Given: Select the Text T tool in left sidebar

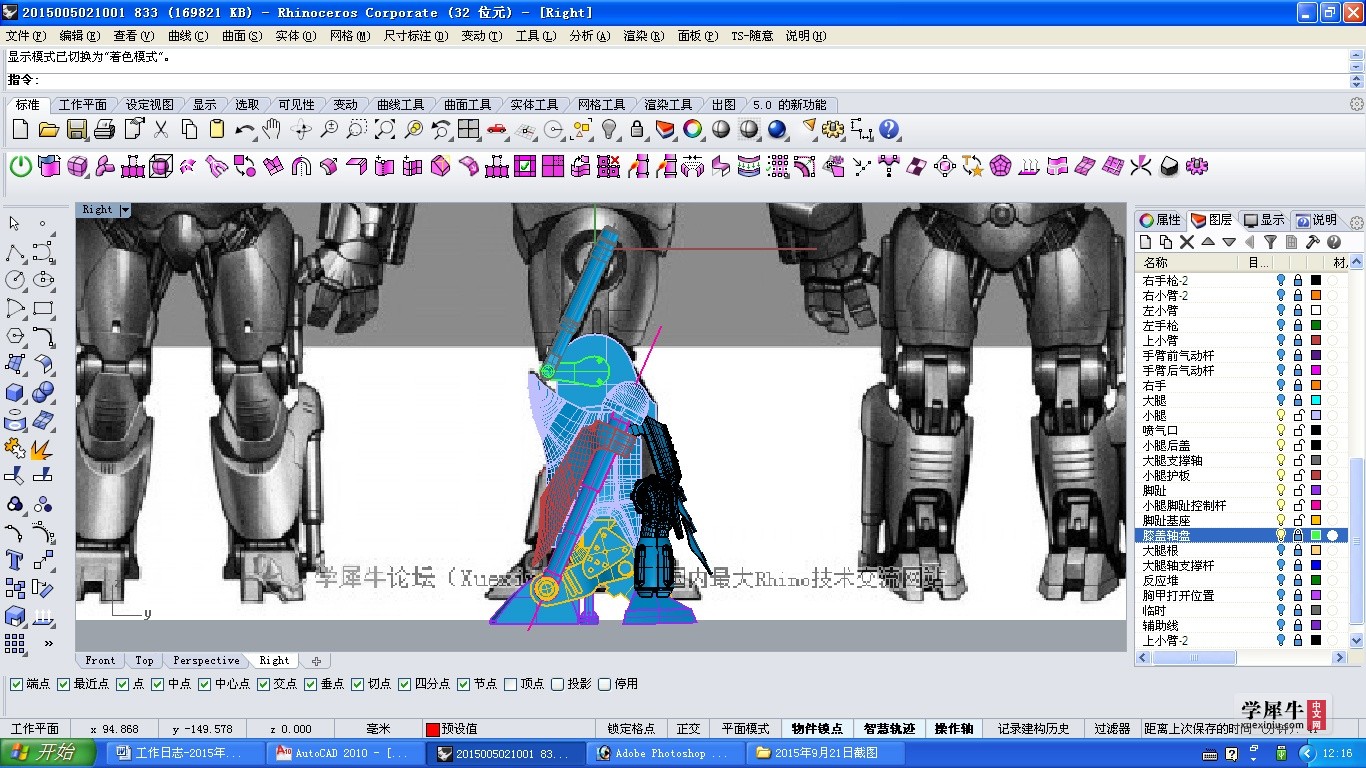Looking at the screenshot, I should click(x=14, y=560).
